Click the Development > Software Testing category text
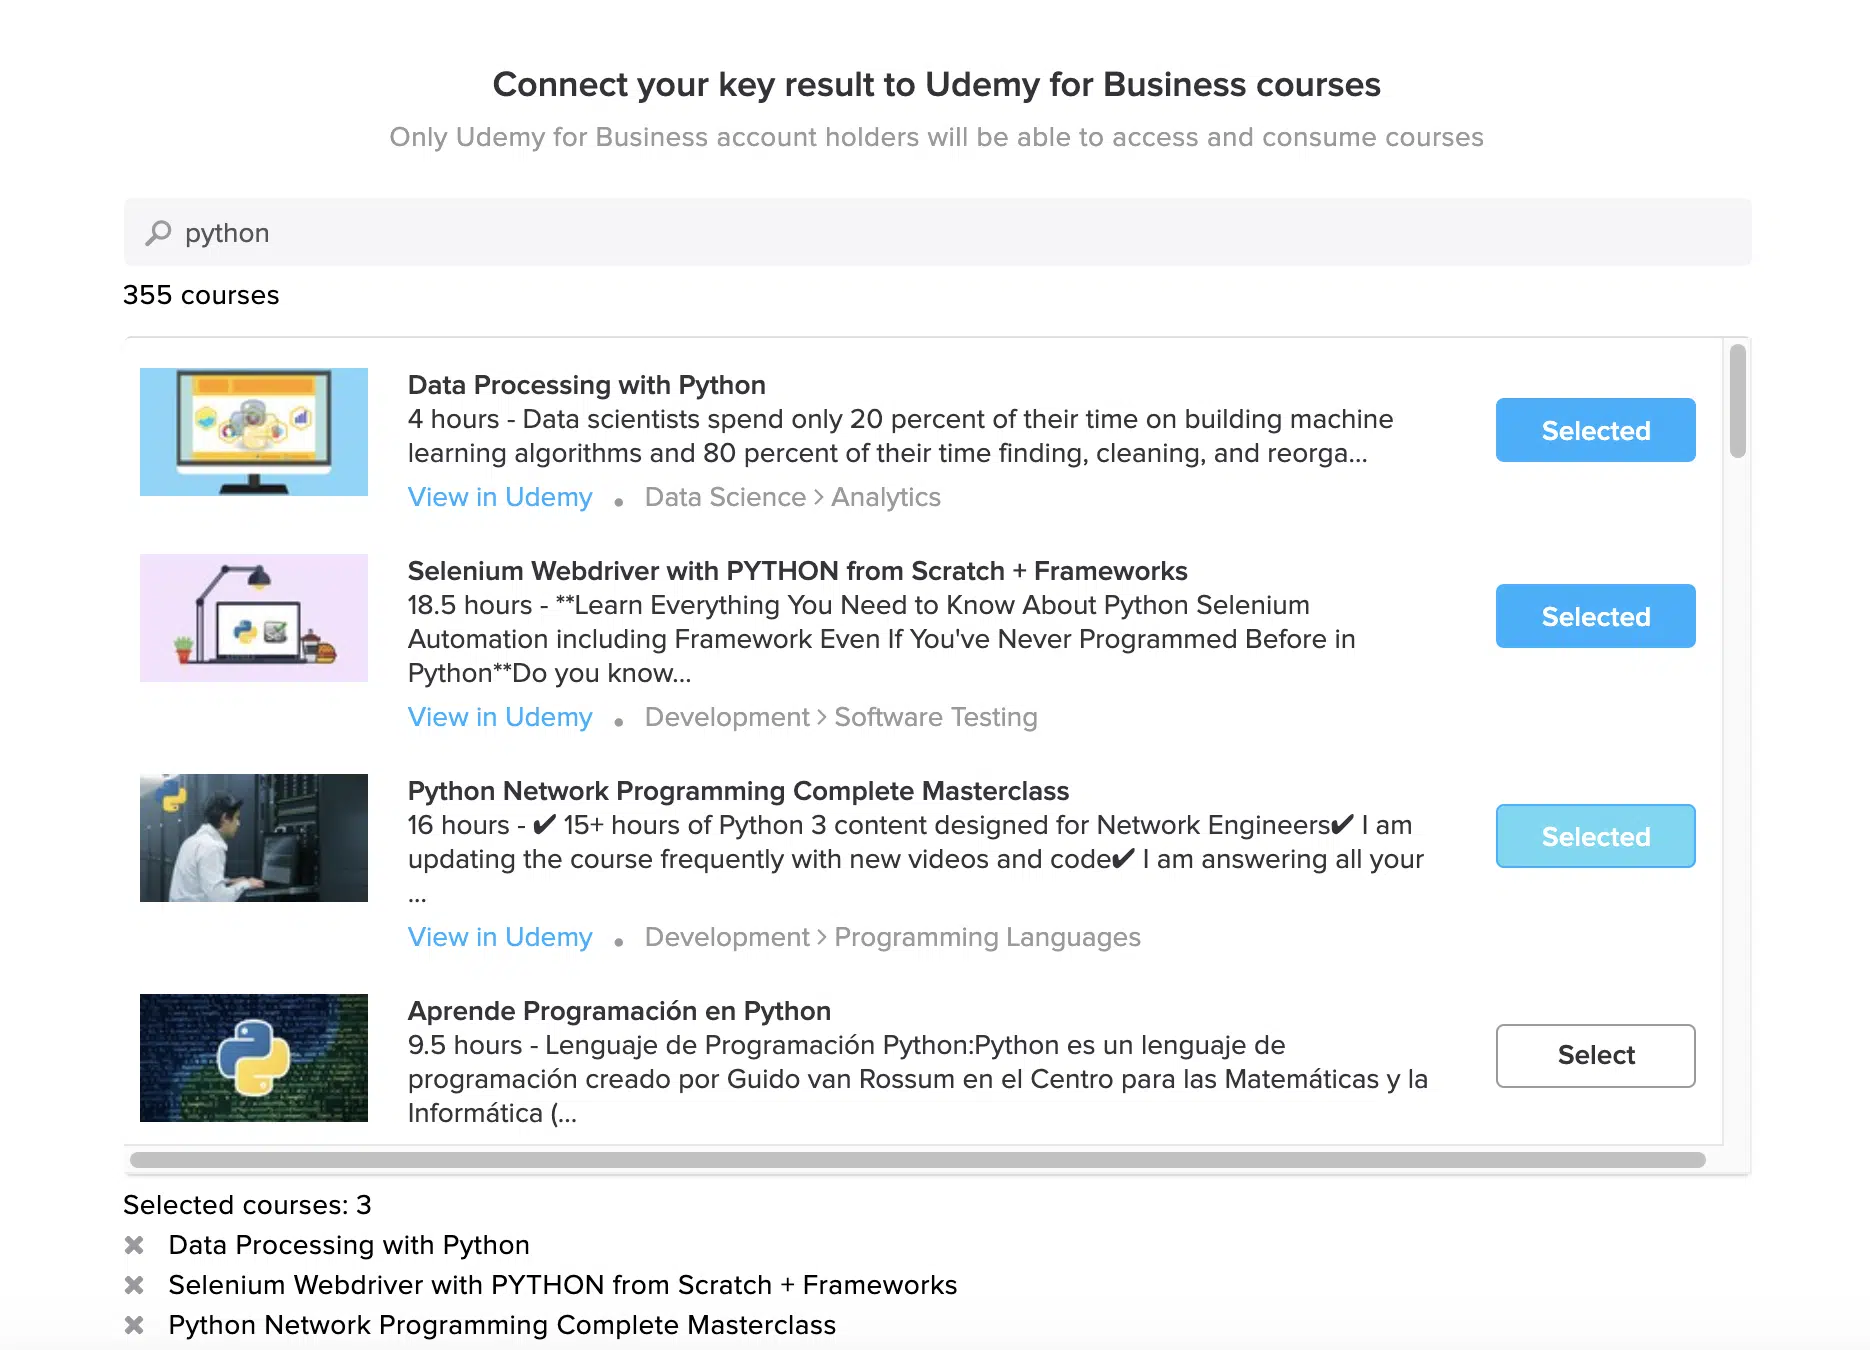 click(841, 717)
